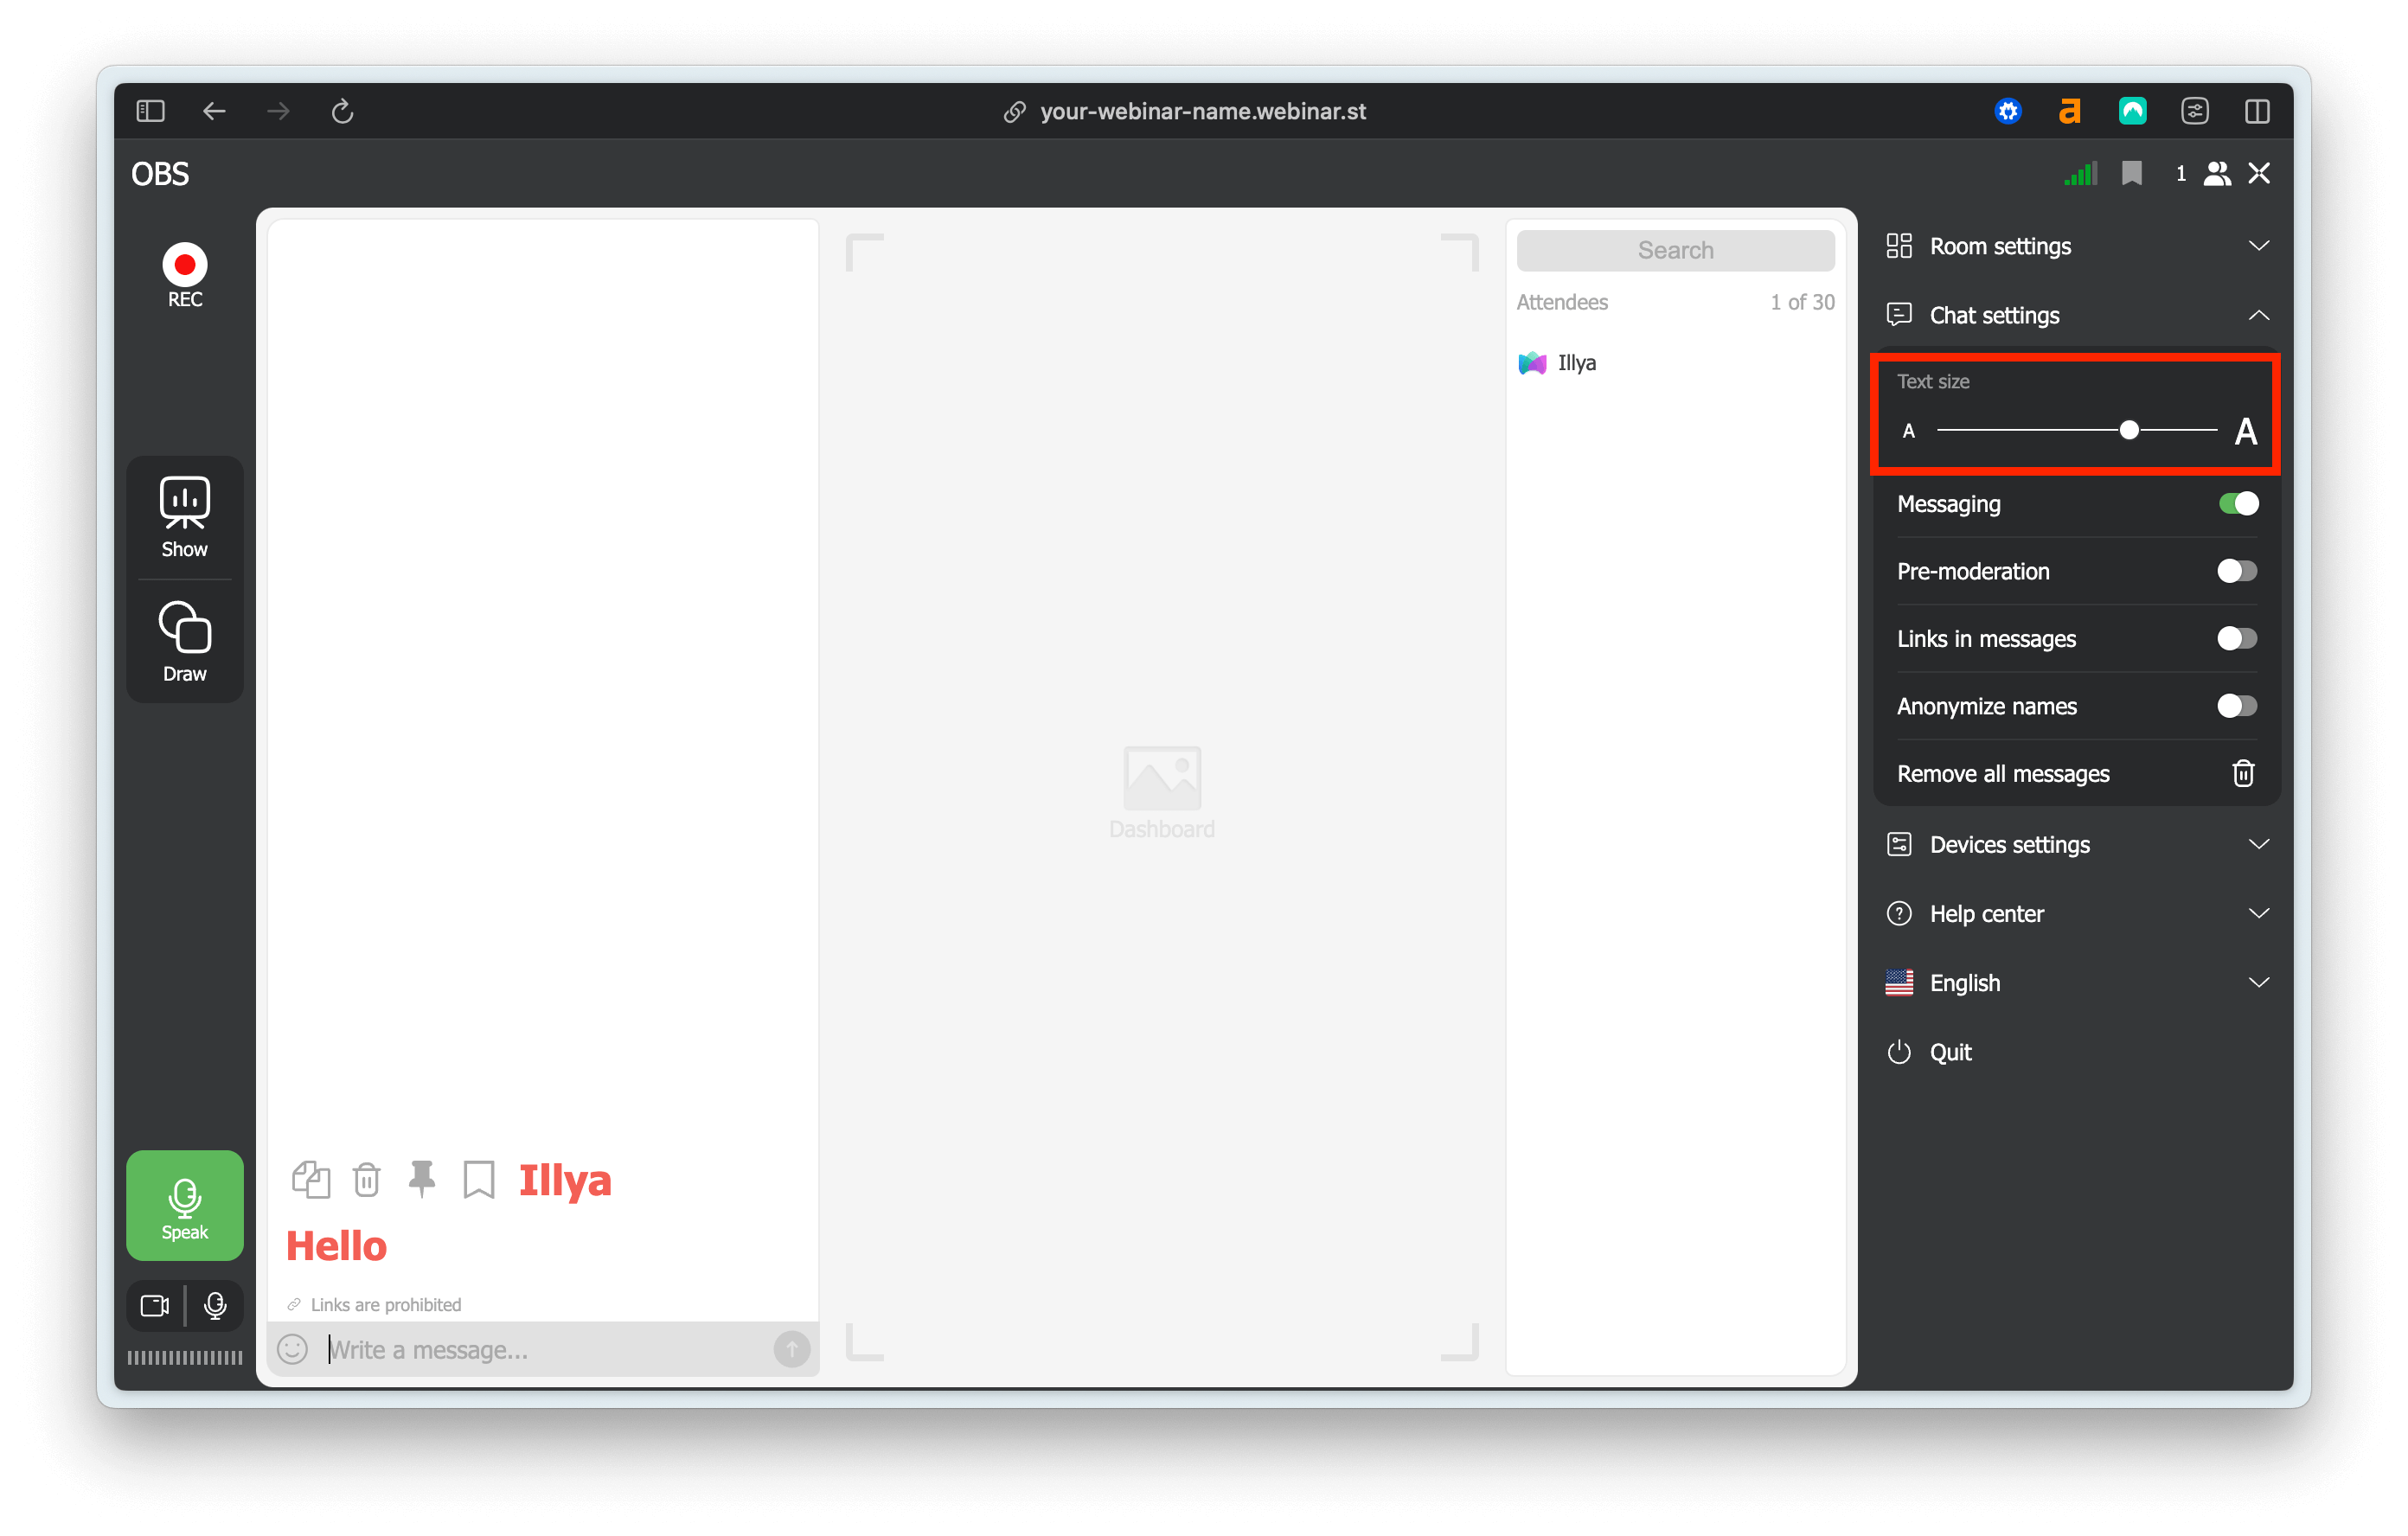Copy Illya's chat message
Image resolution: width=2408 pixels, height=1536 pixels.
click(x=311, y=1180)
